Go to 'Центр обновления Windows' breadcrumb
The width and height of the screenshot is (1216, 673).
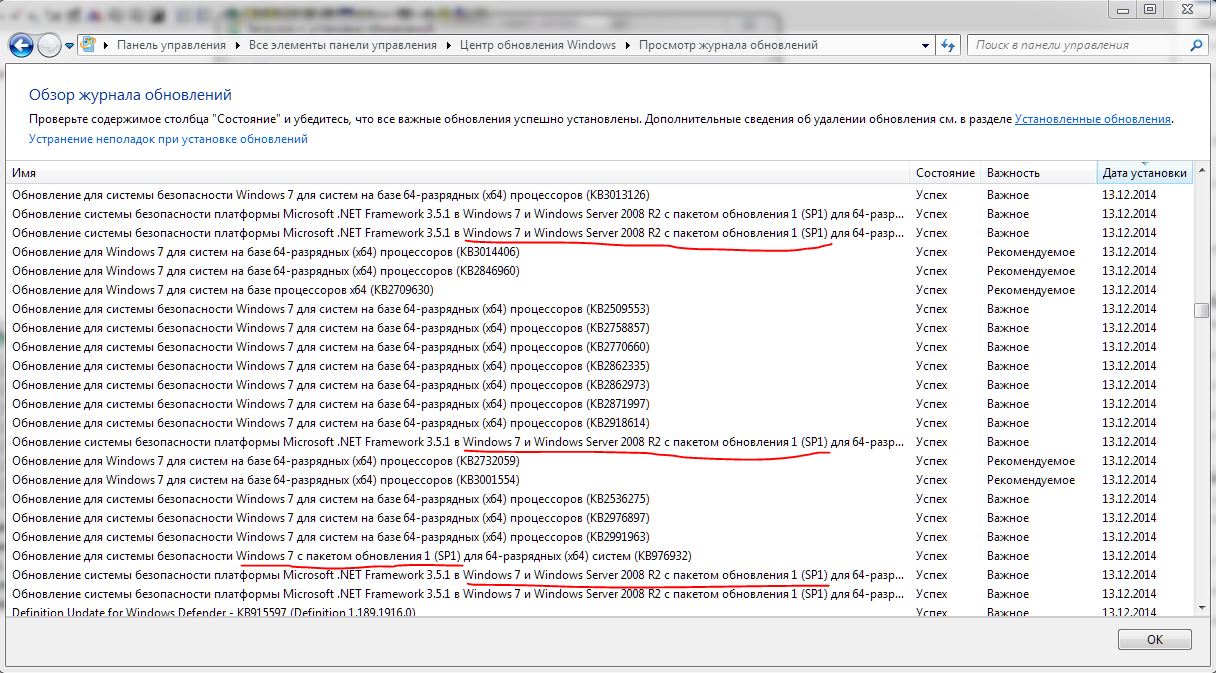[538, 45]
